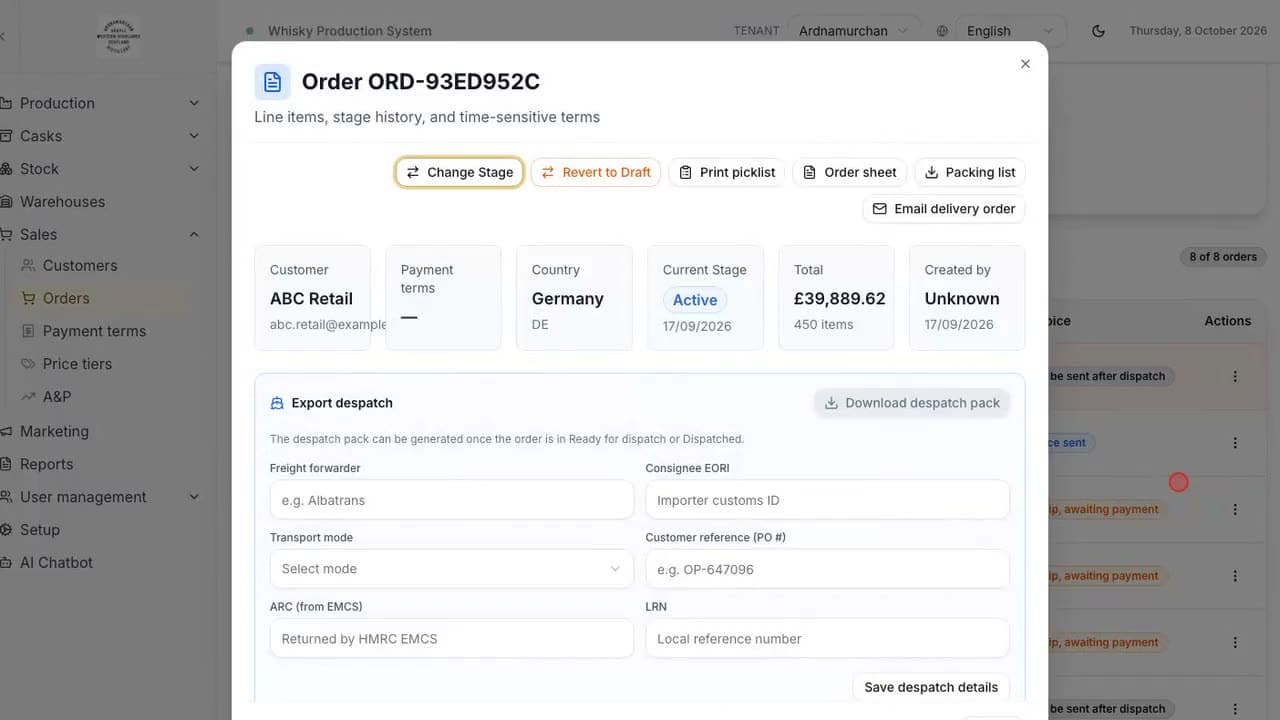
Task: Click the Print picklist clipboard icon
Action: pyautogui.click(x=685, y=172)
